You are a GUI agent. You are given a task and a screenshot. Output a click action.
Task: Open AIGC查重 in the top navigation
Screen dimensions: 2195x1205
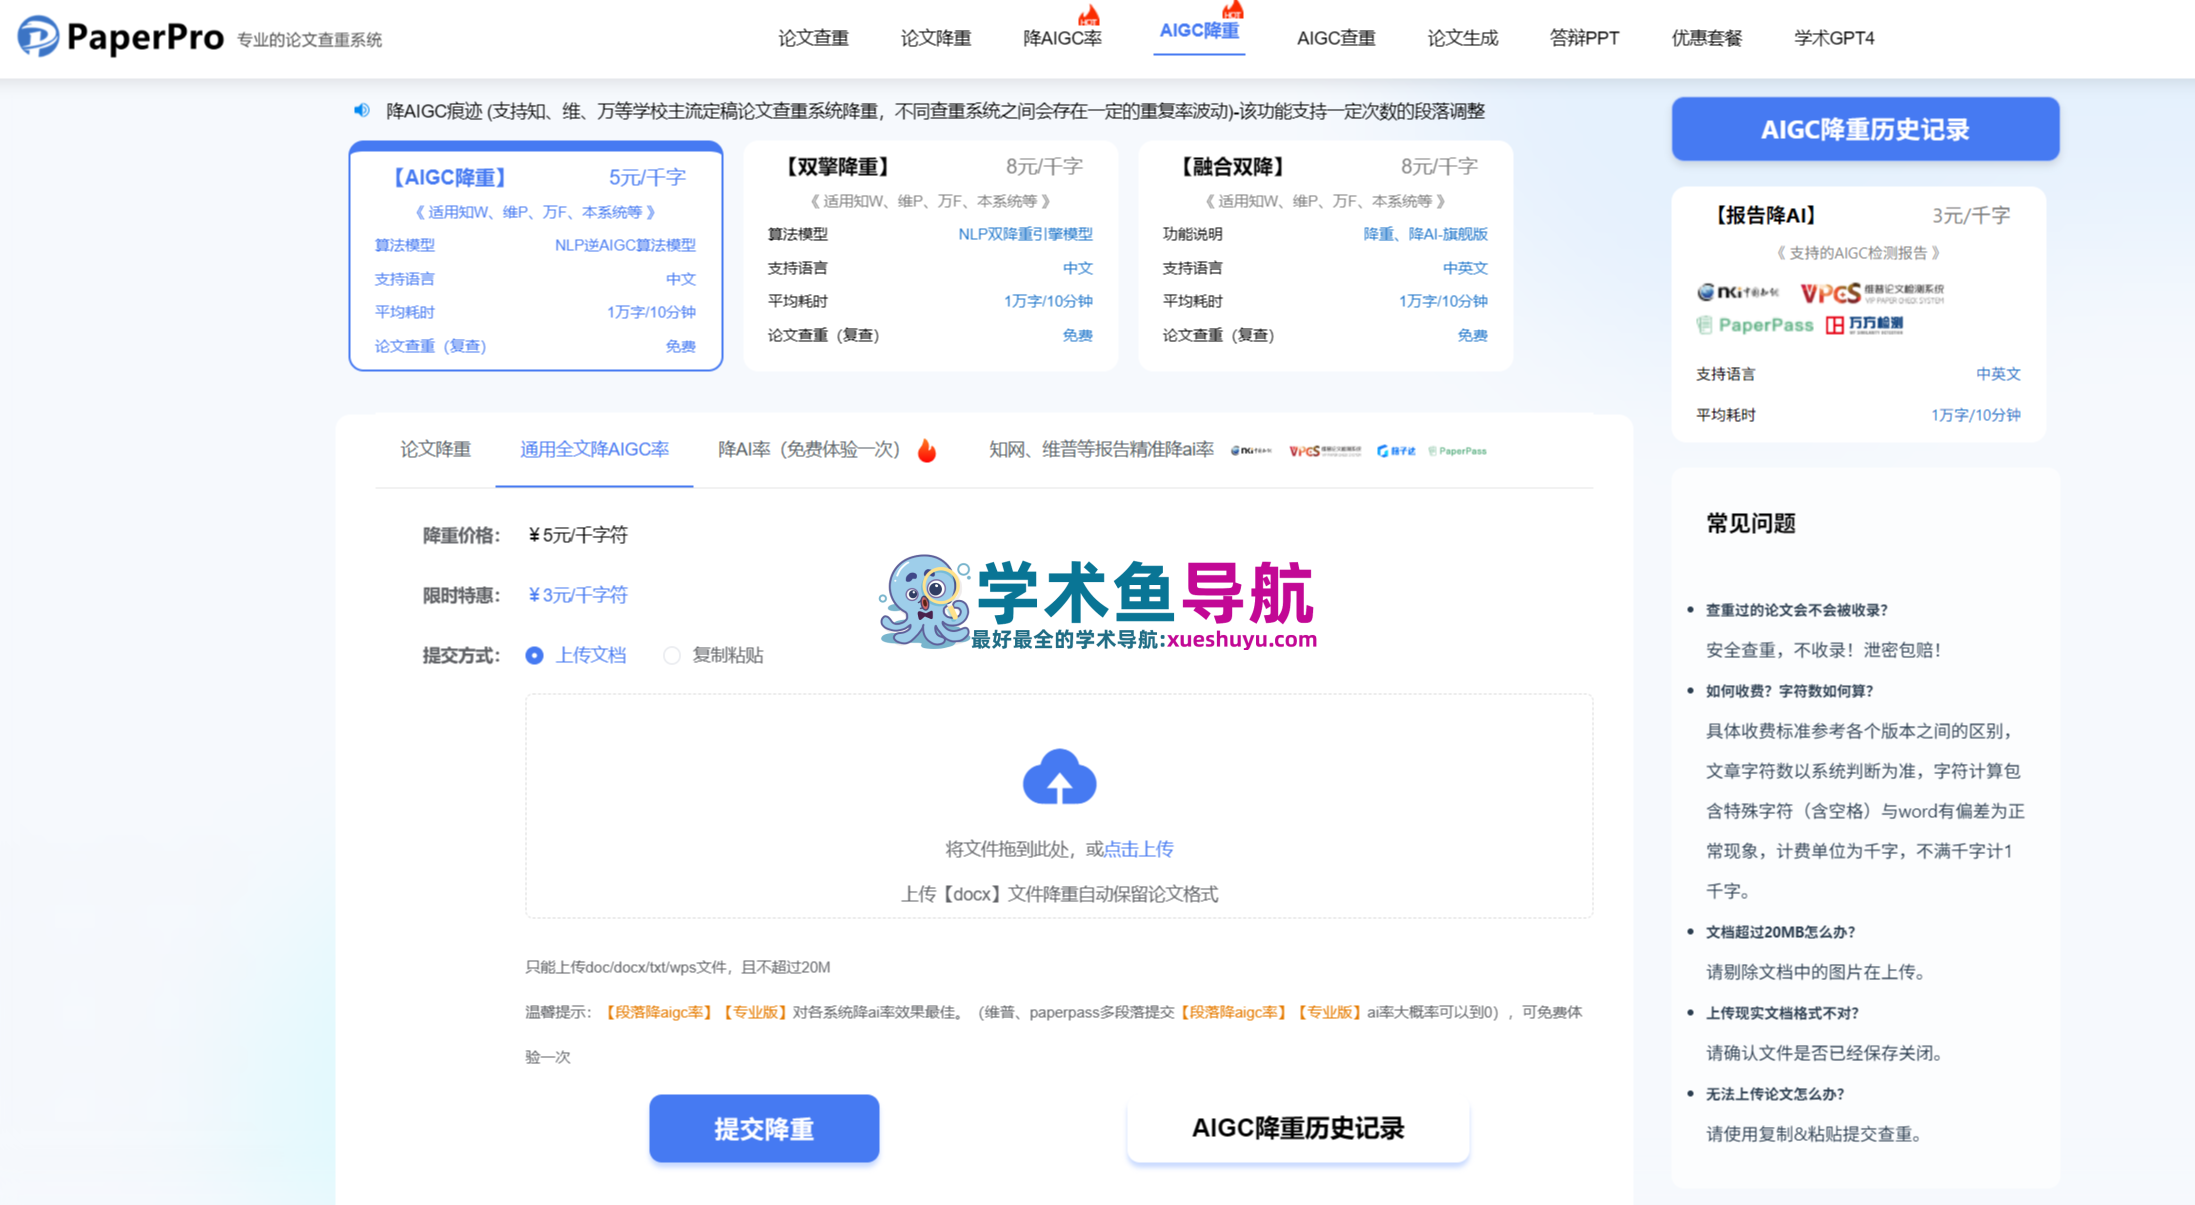[x=1336, y=38]
